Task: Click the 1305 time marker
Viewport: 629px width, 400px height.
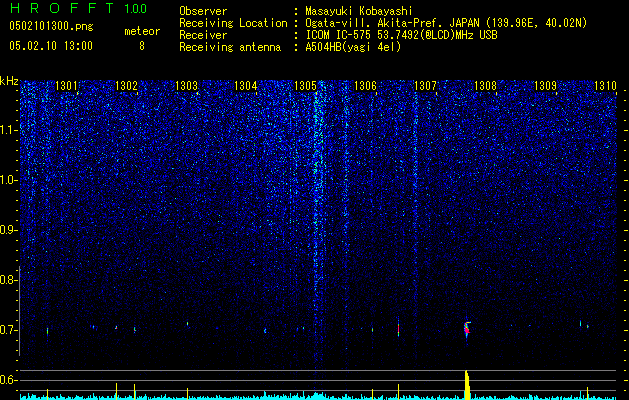Action: pyautogui.click(x=306, y=85)
